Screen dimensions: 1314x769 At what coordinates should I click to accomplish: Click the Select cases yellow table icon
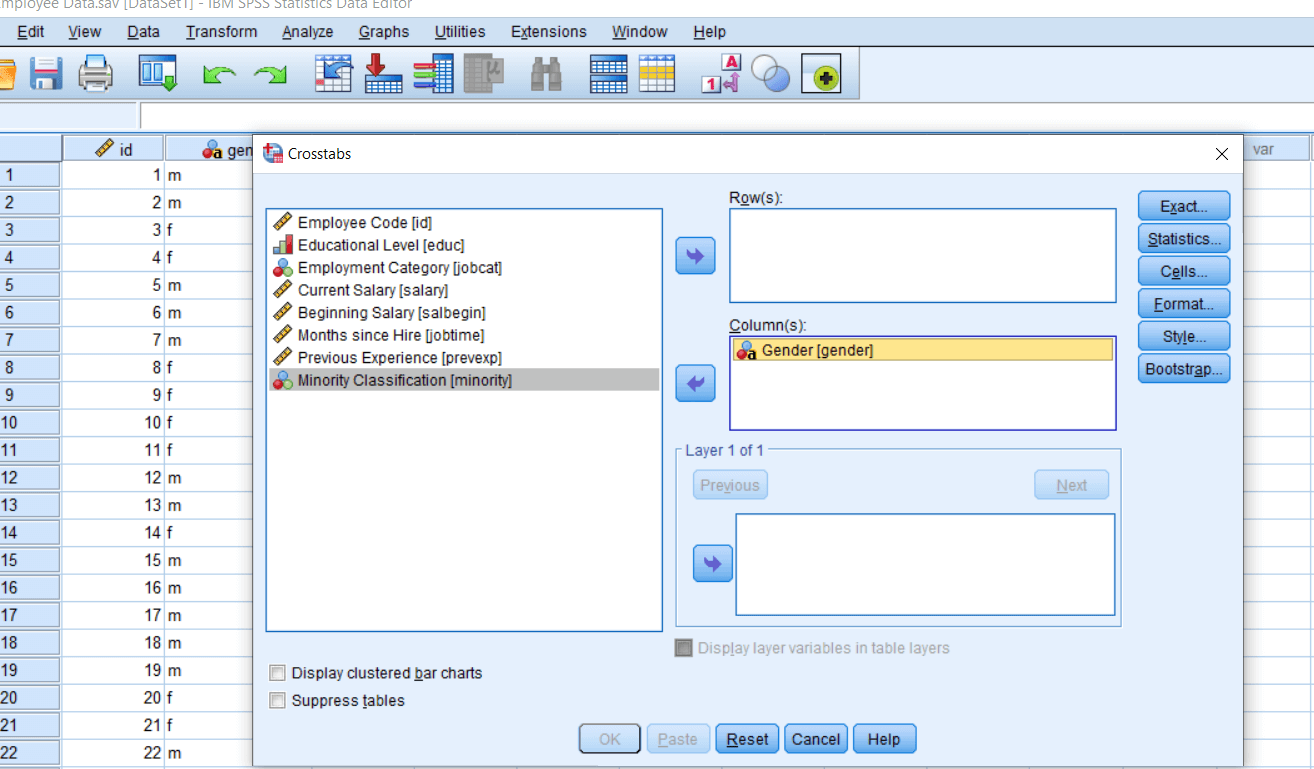point(657,74)
